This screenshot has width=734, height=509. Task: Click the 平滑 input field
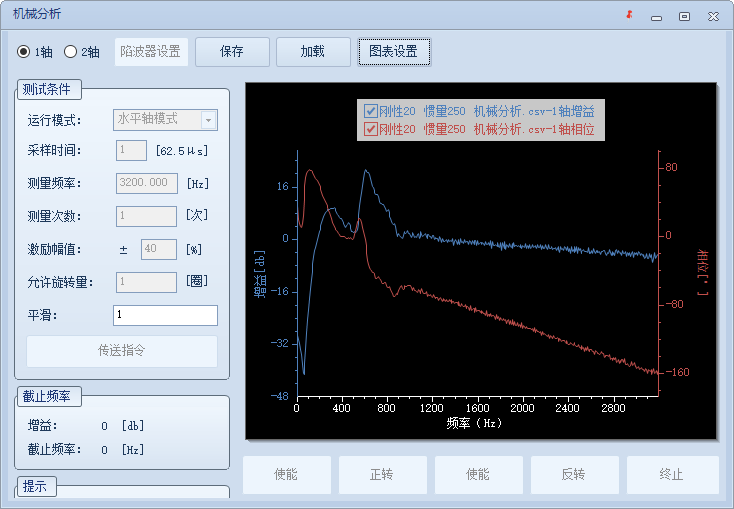(165, 316)
